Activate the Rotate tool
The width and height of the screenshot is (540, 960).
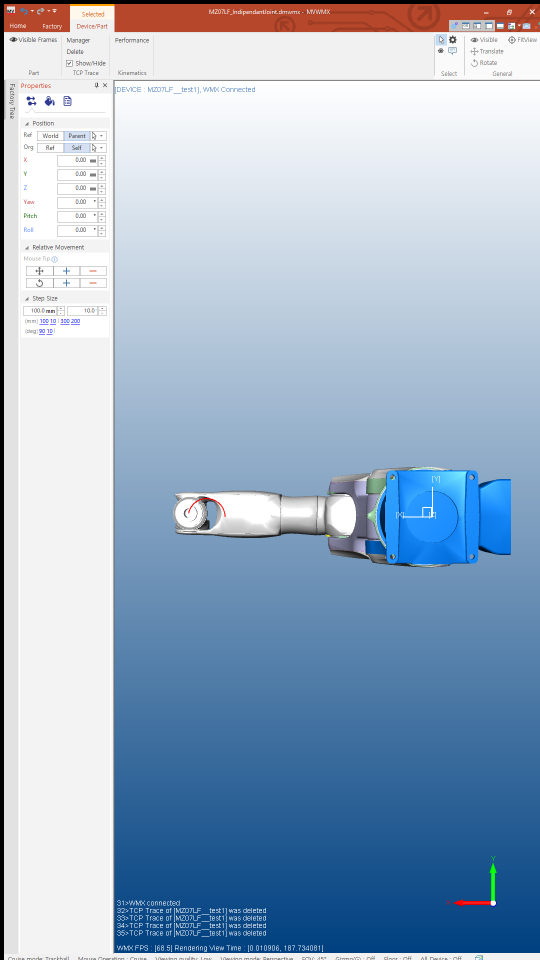(484, 62)
